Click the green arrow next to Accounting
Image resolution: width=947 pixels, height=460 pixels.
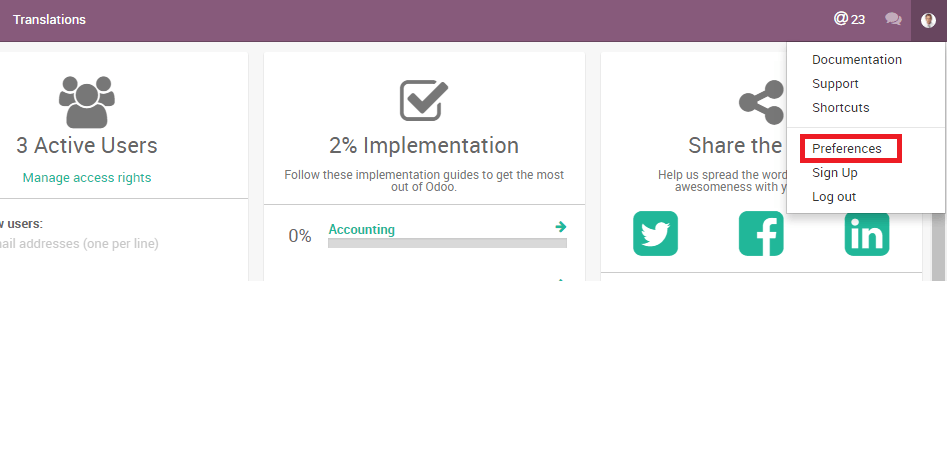[561, 227]
